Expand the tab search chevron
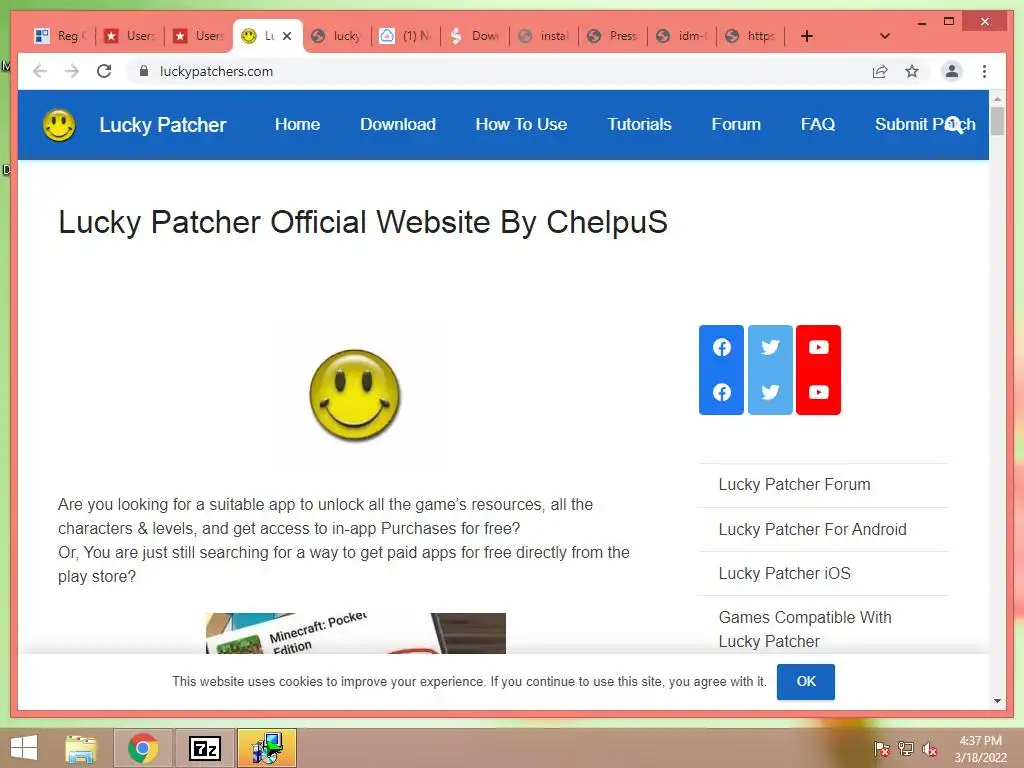 [885, 36]
